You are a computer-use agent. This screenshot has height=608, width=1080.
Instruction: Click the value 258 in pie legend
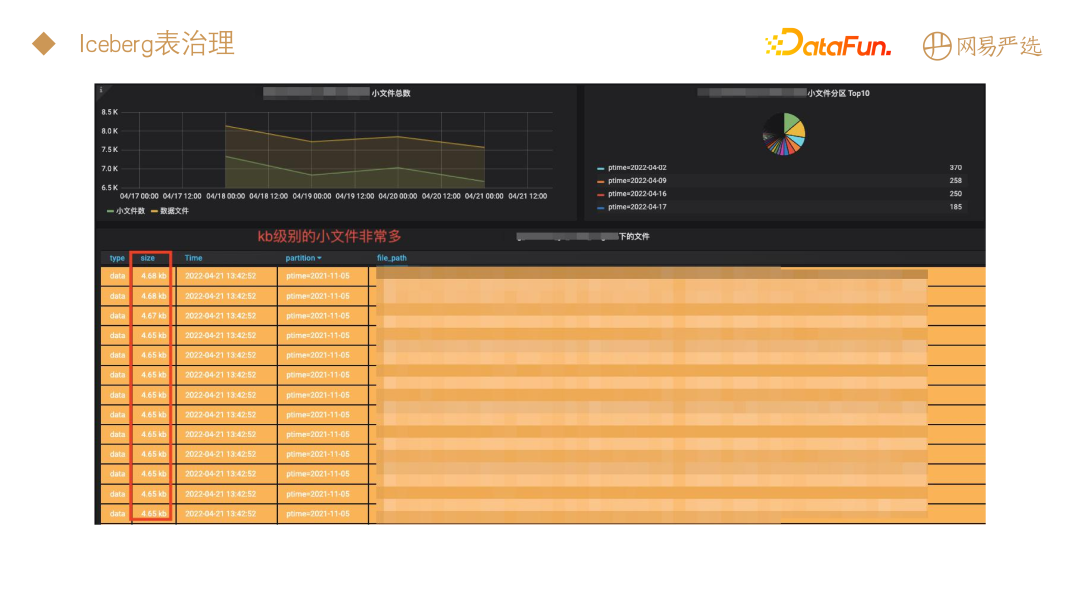click(x=955, y=180)
